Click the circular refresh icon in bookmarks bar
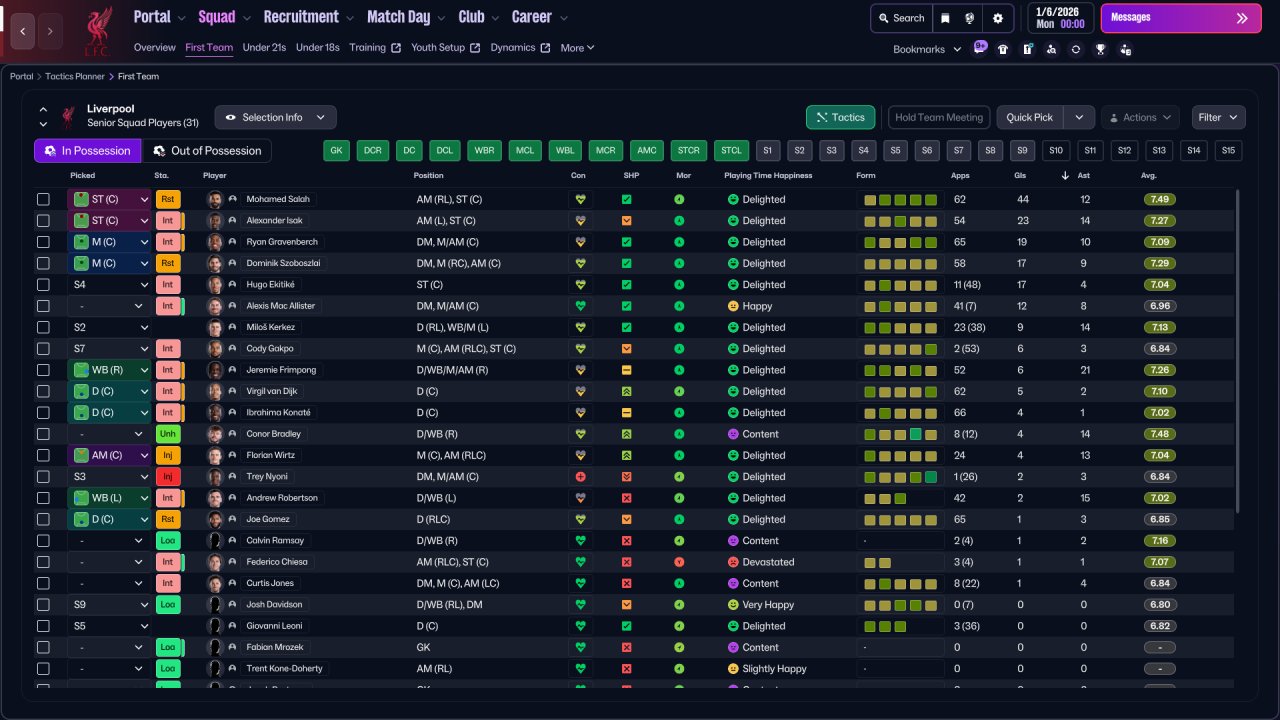This screenshot has height=720, width=1280. 1076,49
